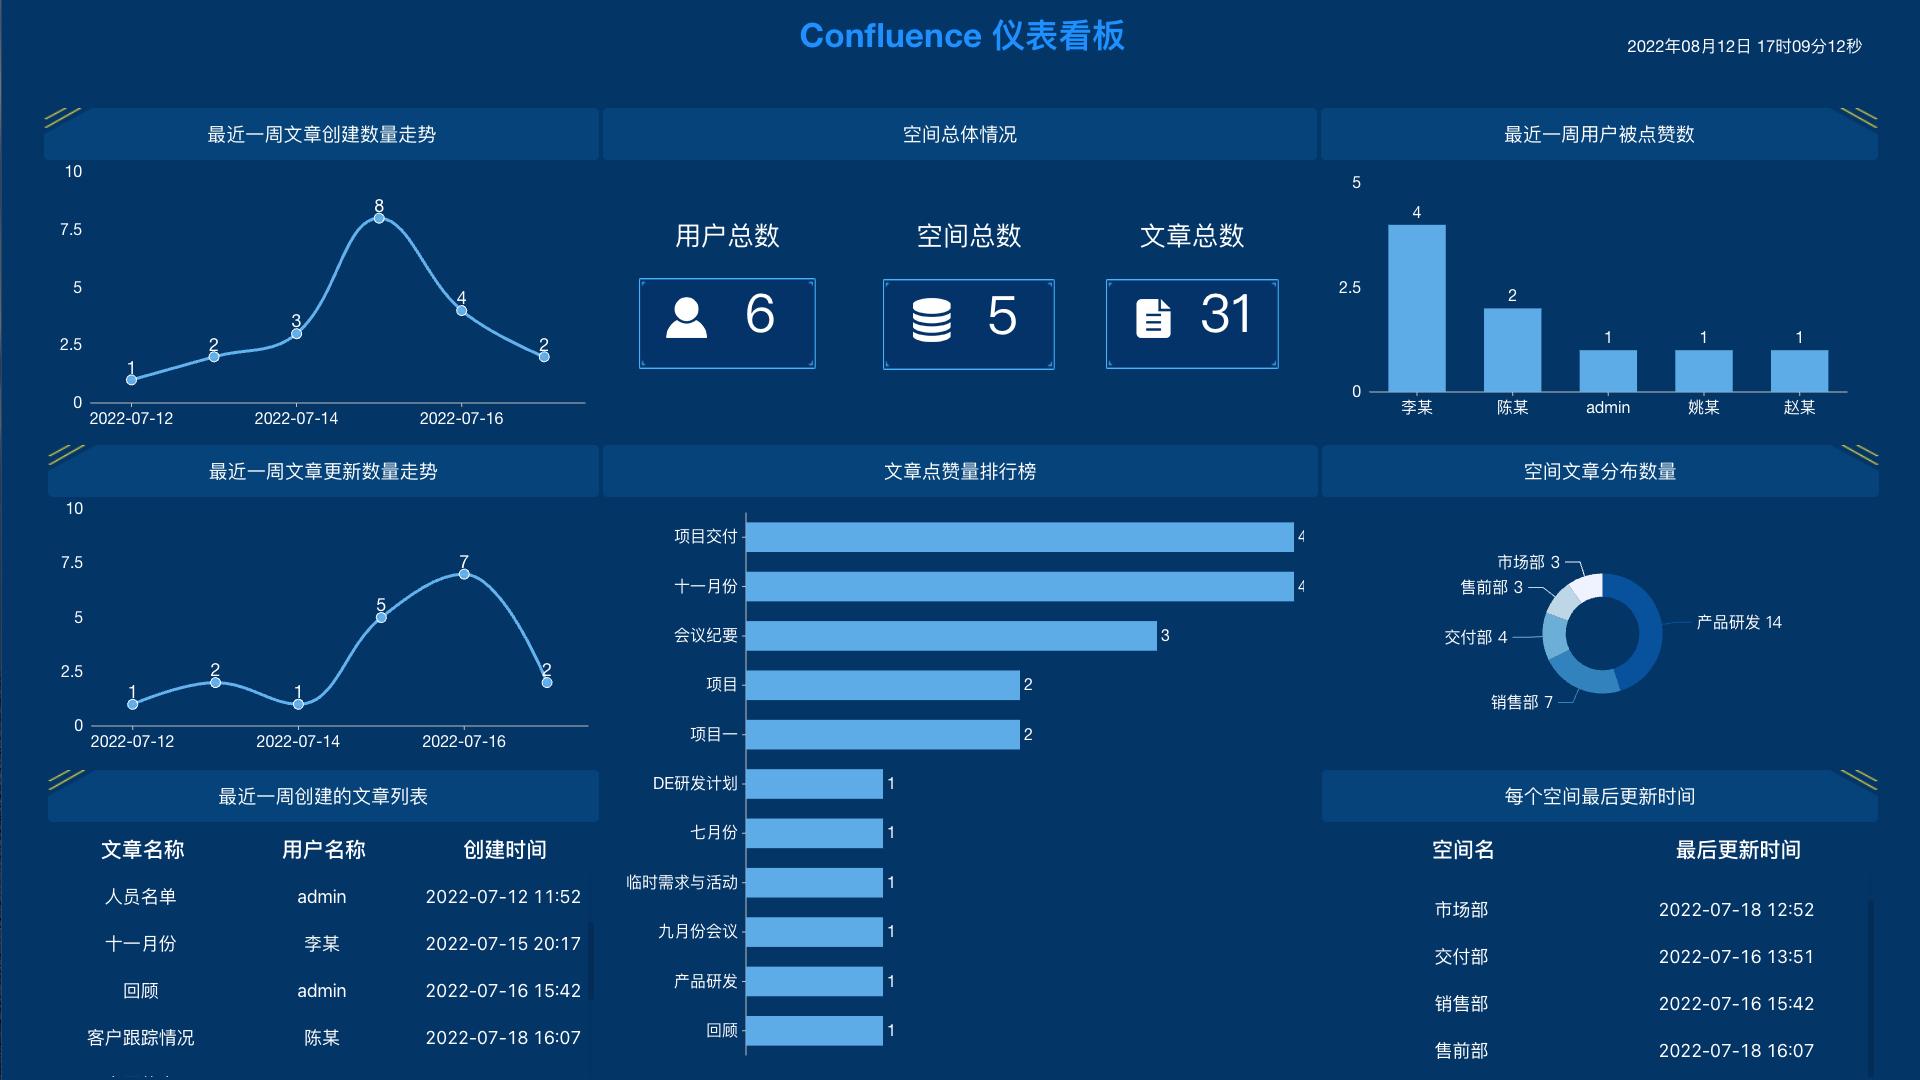The width and height of the screenshot is (1920, 1080).
Task: Click the data point labeled 7 in update trend
Action: [x=463, y=577]
